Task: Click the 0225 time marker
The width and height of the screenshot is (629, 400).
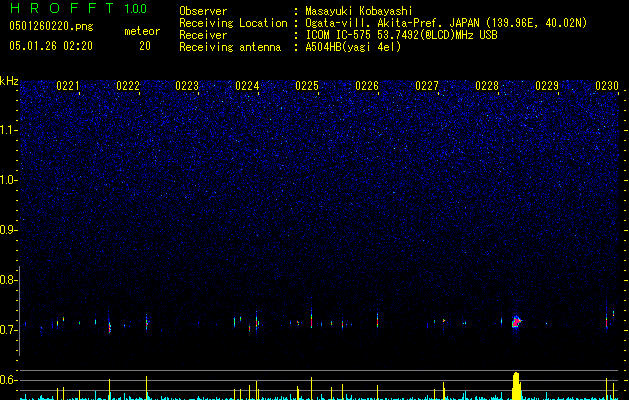Action: click(x=307, y=86)
